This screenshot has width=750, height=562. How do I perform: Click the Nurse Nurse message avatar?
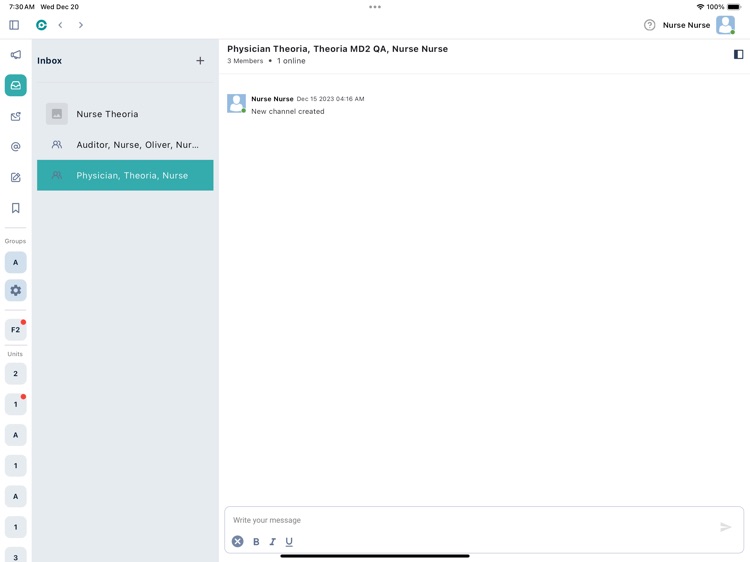tap(236, 103)
